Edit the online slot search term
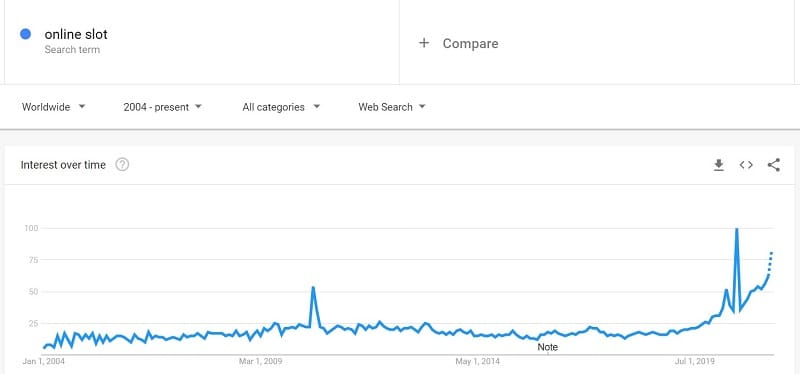 coord(76,35)
